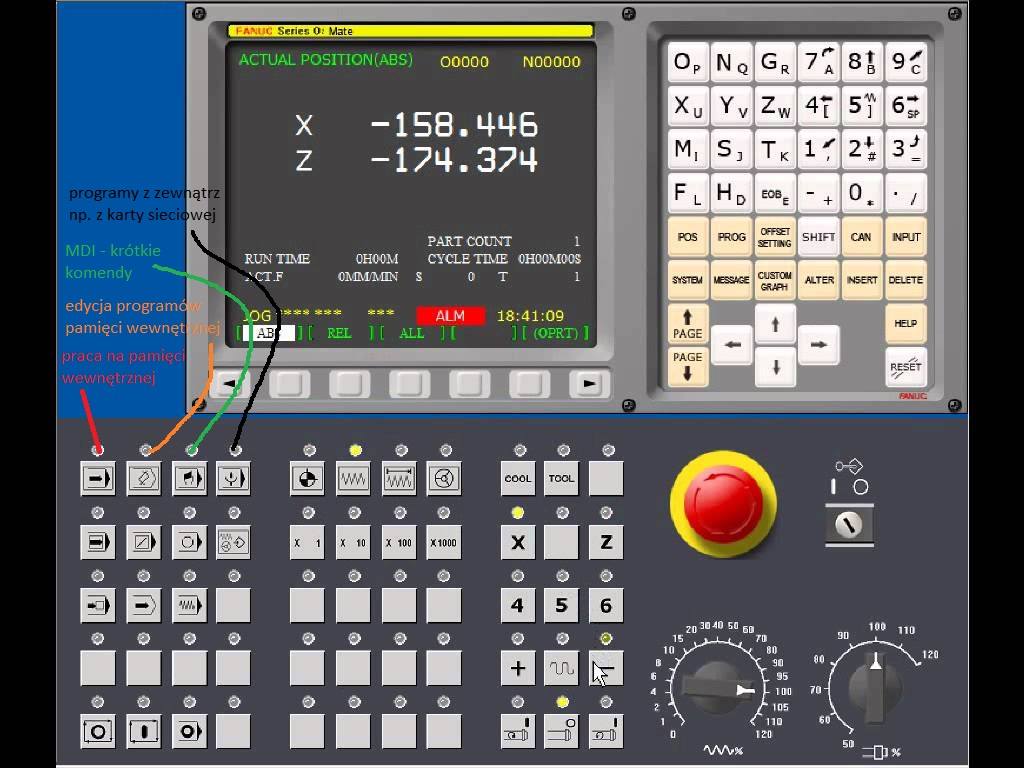Open the PROG function key screen
This screenshot has height=768, width=1024.
coord(731,237)
